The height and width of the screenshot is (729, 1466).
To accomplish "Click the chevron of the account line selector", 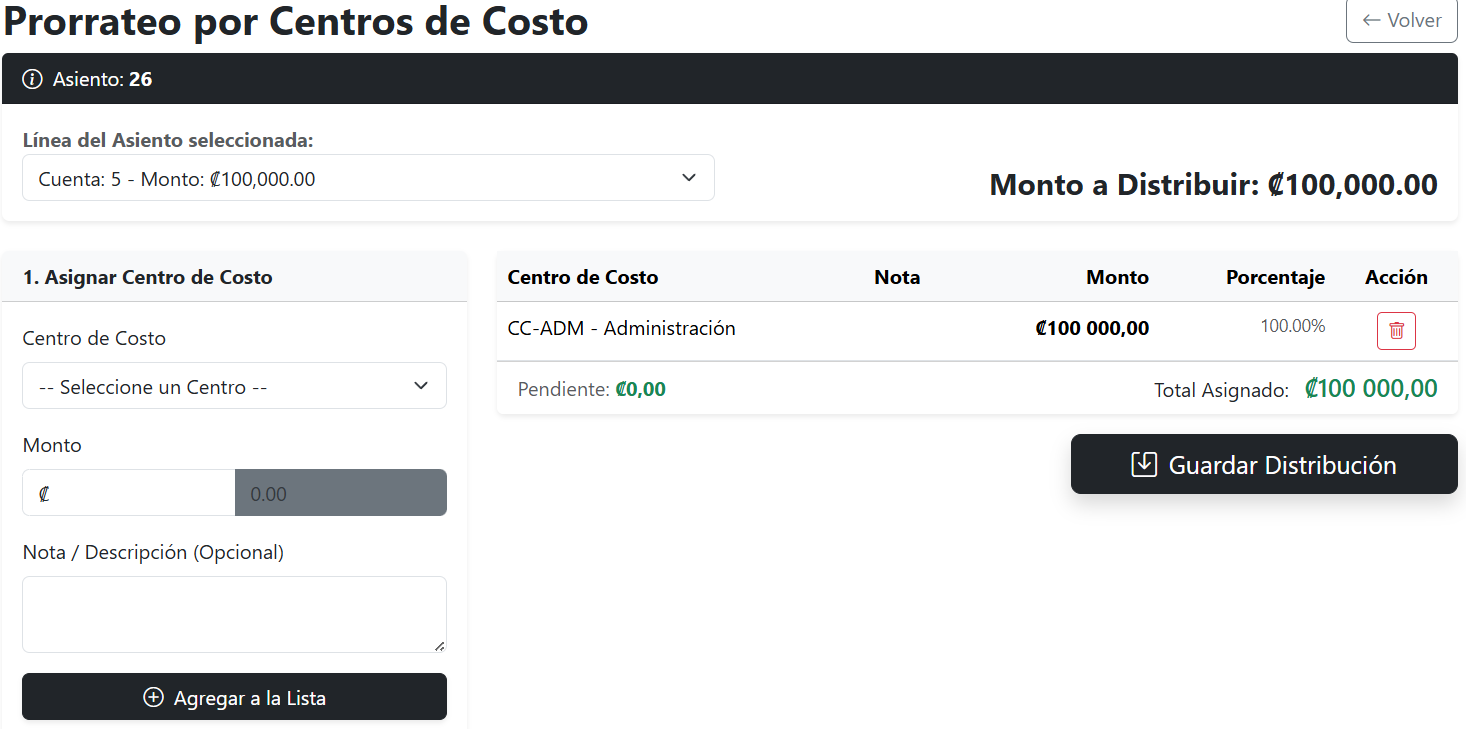I will click(x=689, y=177).
